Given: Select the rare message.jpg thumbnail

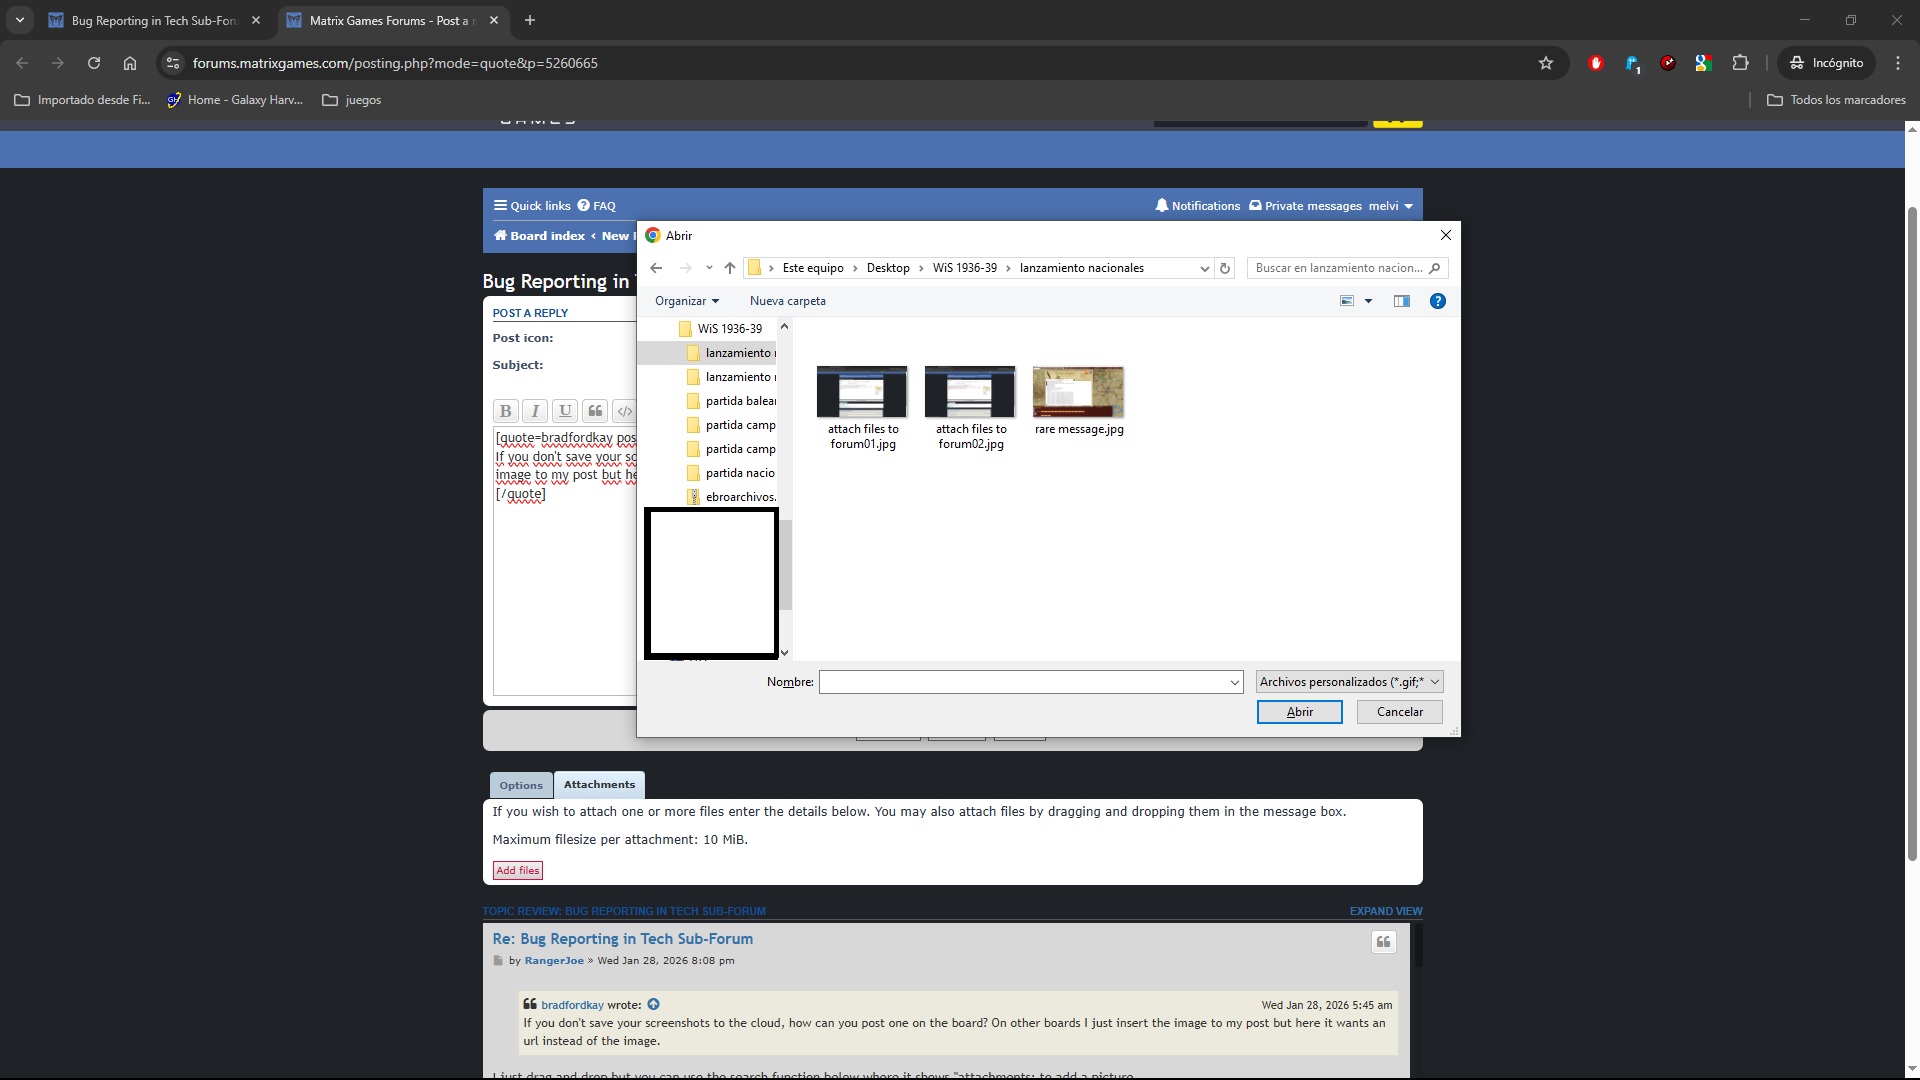Looking at the screenshot, I should point(1078,392).
